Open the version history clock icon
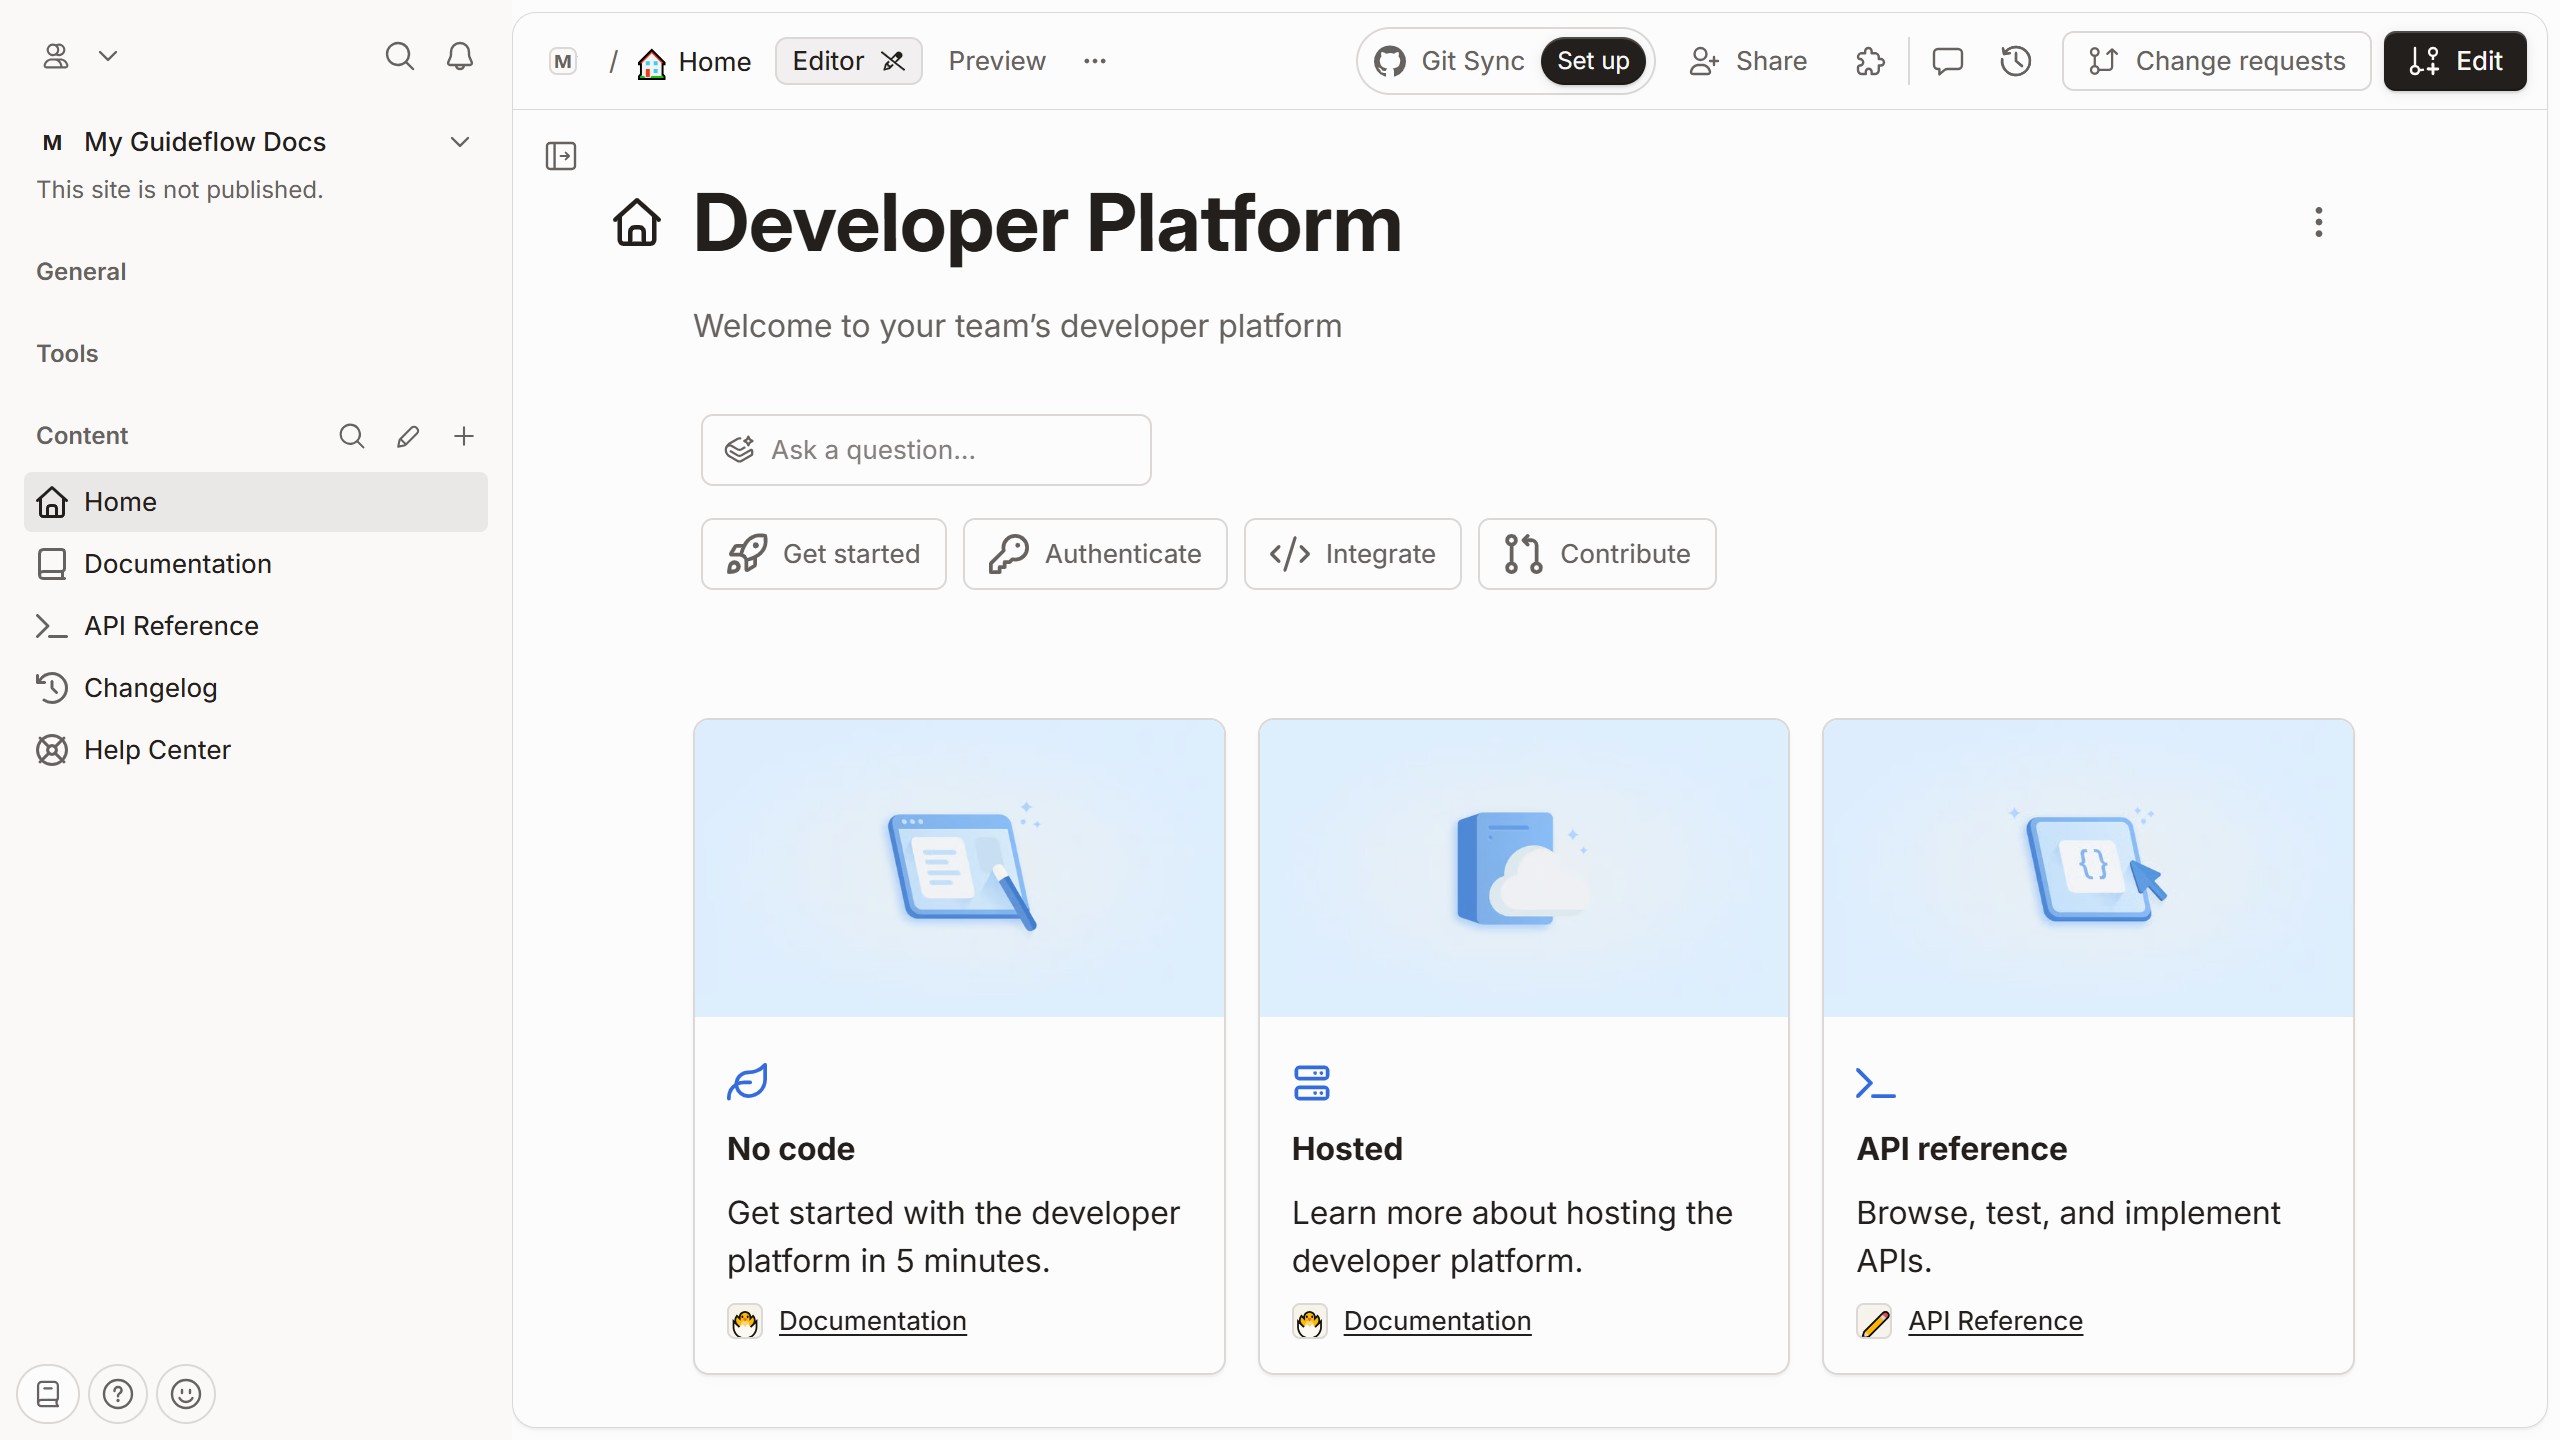Viewport: 2560px width, 1440px height. (x=2015, y=62)
